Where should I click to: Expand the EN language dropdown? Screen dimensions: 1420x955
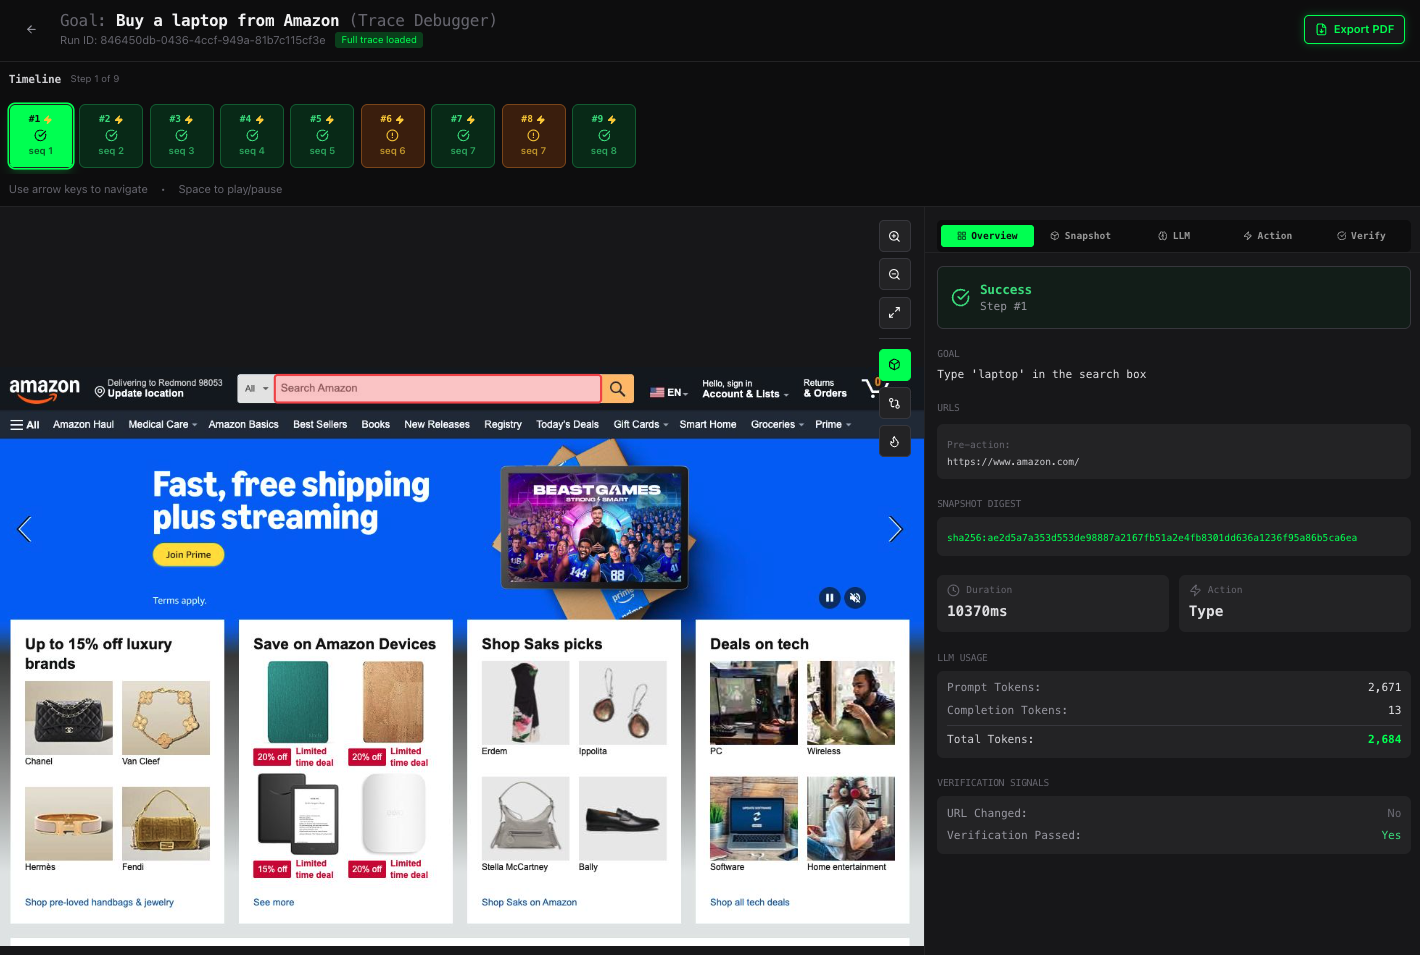pos(669,393)
